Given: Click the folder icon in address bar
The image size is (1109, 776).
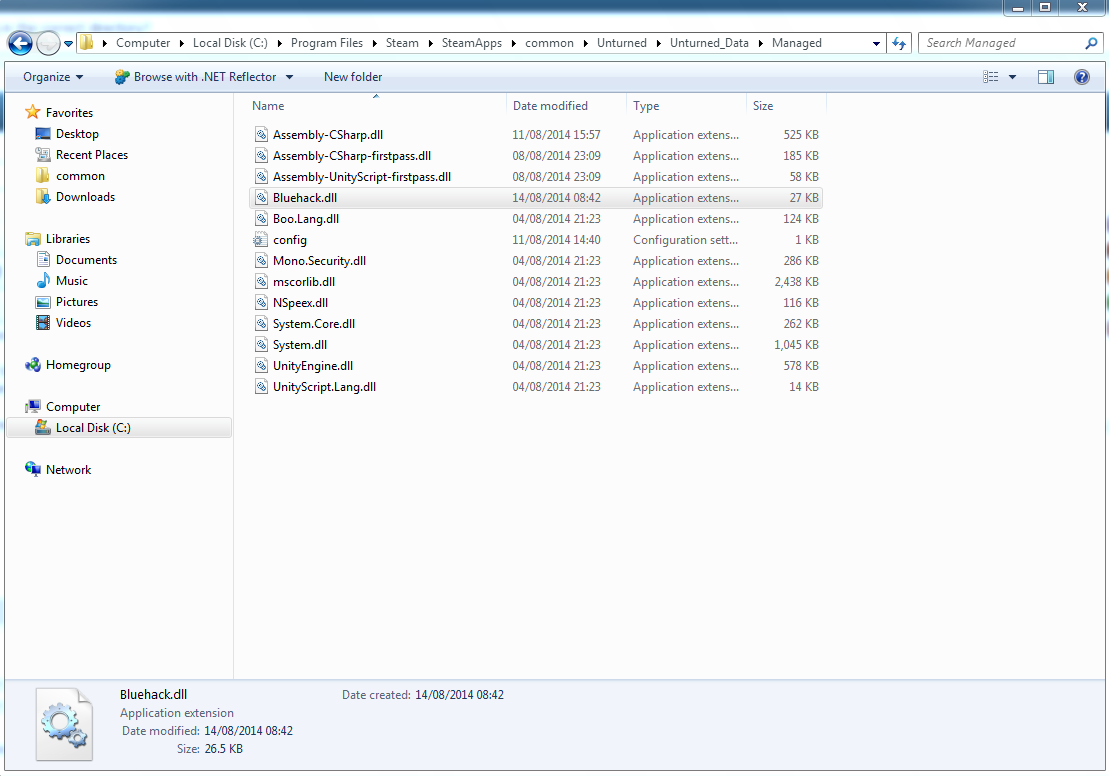Looking at the screenshot, I should (86, 42).
